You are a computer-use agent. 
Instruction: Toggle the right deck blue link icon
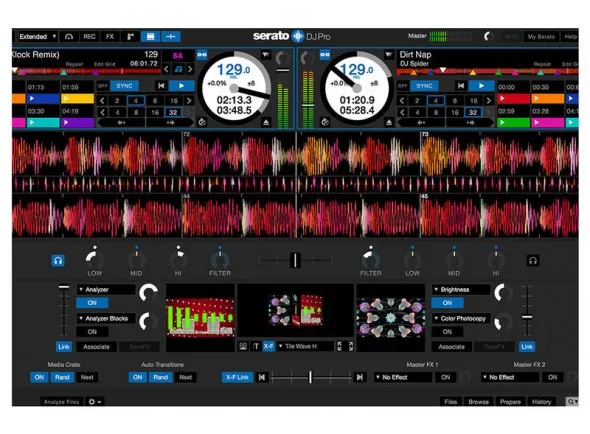(x=325, y=55)
